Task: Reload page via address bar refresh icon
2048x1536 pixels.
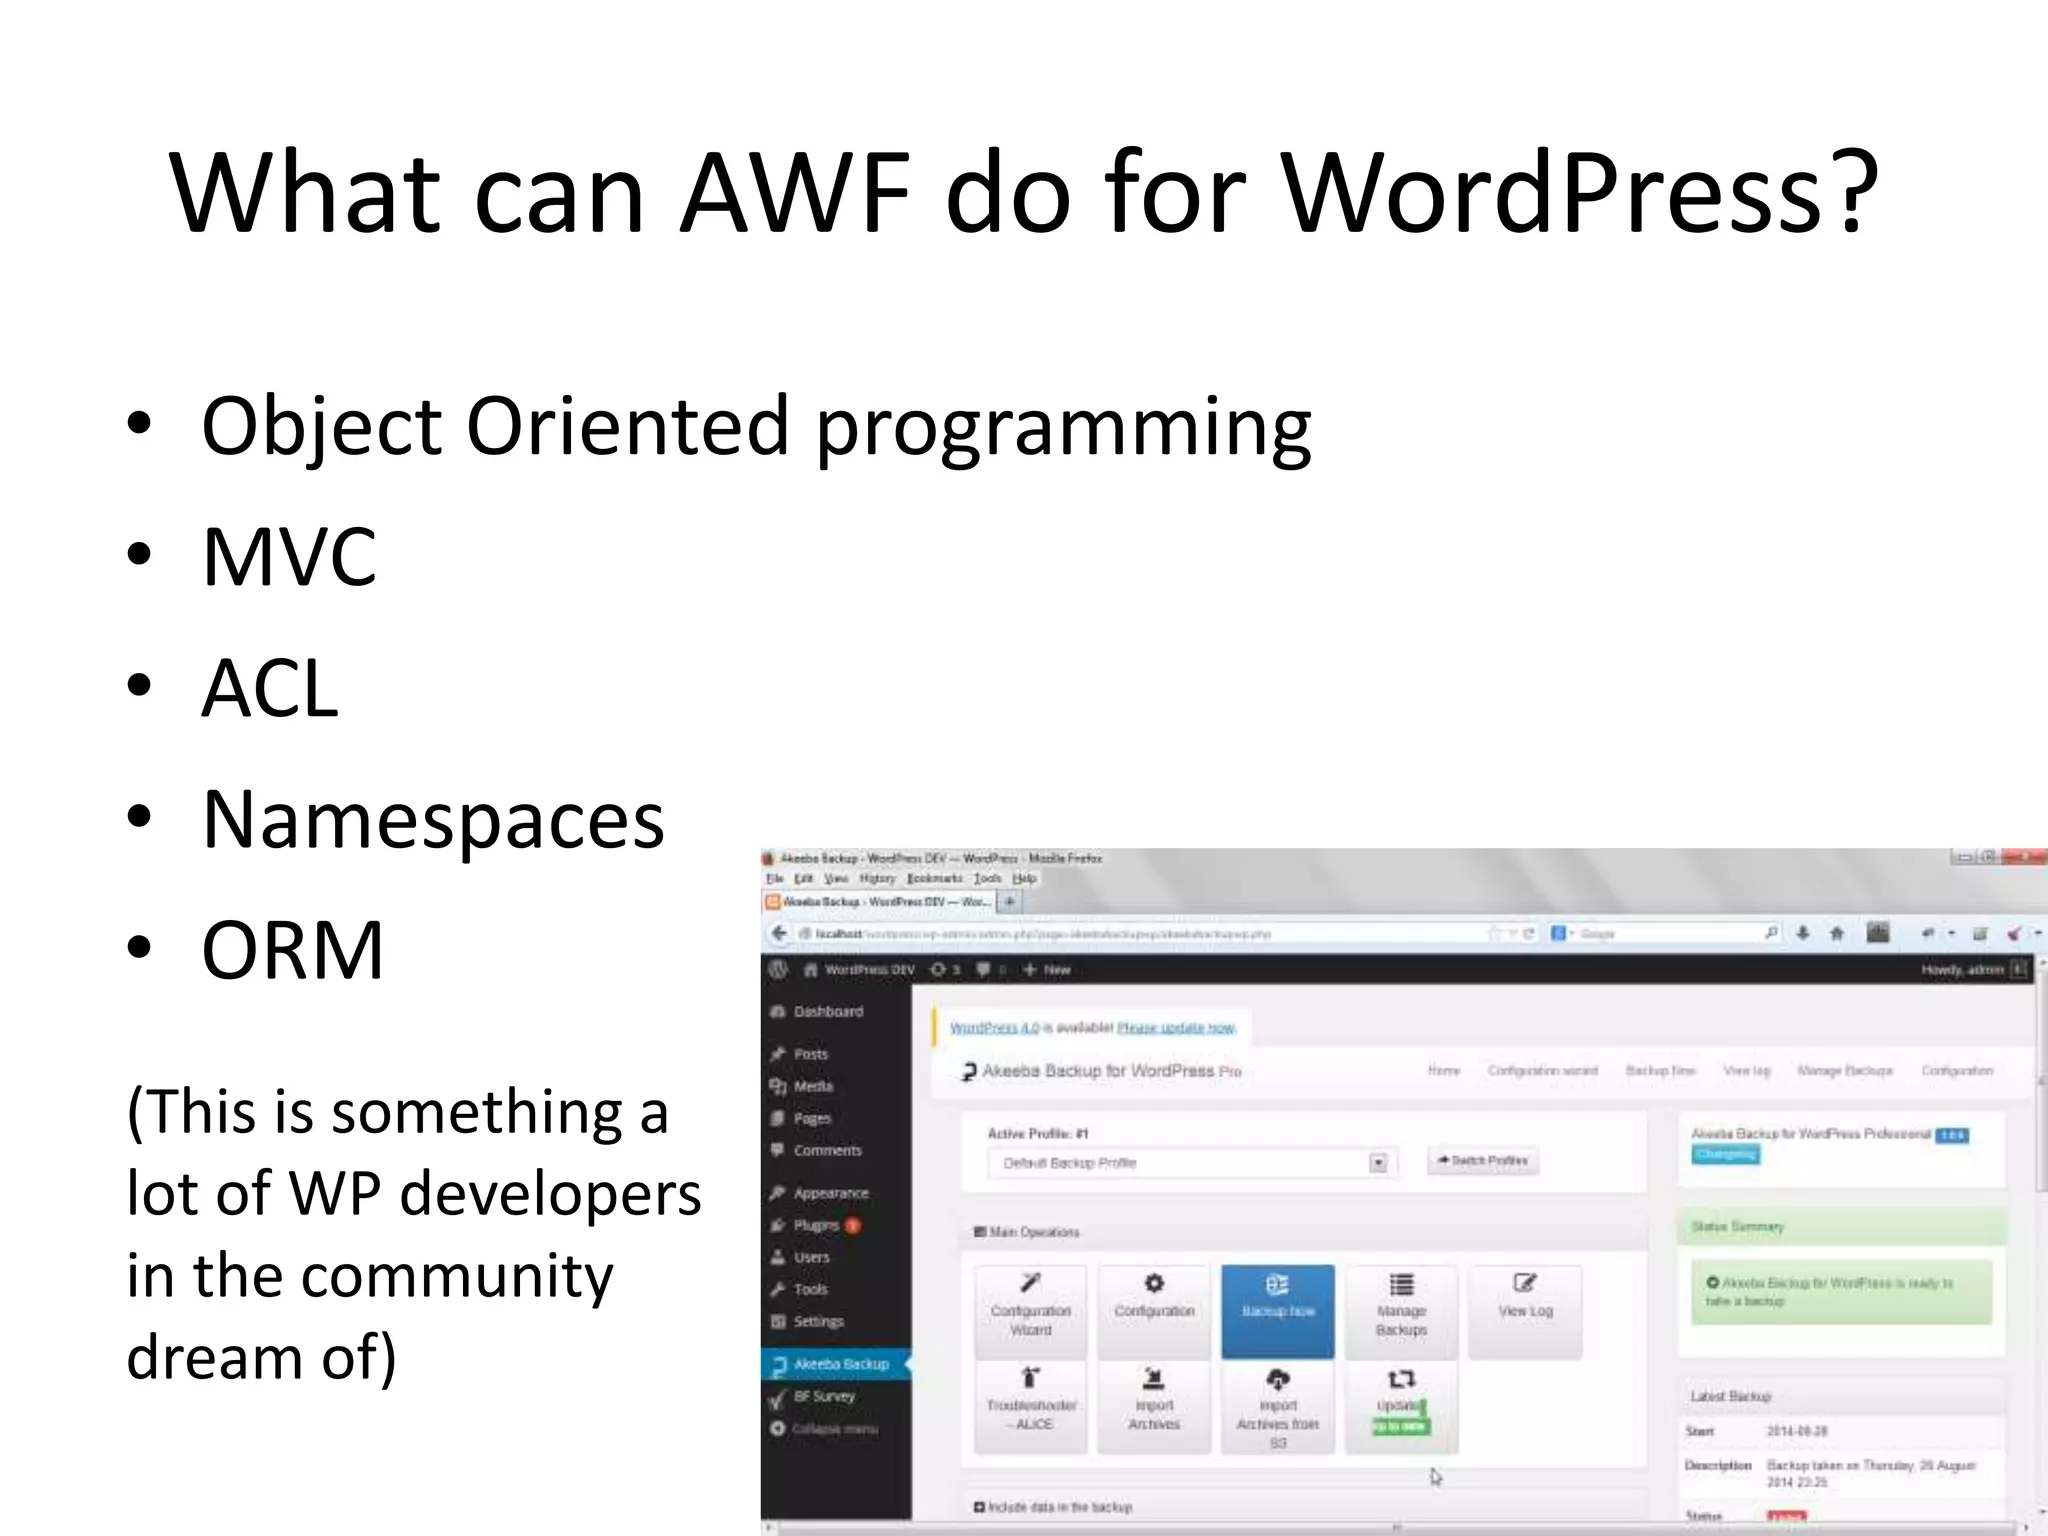Action: tap(1529, 933)
